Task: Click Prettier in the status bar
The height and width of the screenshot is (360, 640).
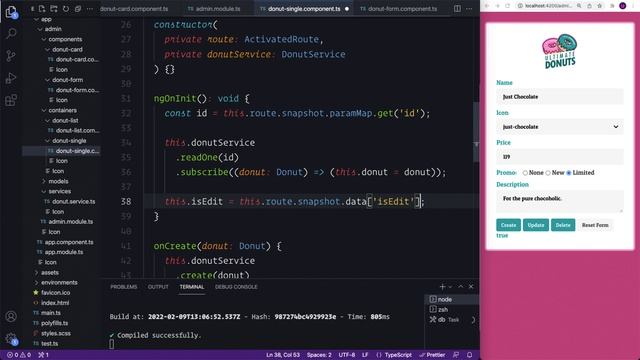Action: click(x=432, y=355)
